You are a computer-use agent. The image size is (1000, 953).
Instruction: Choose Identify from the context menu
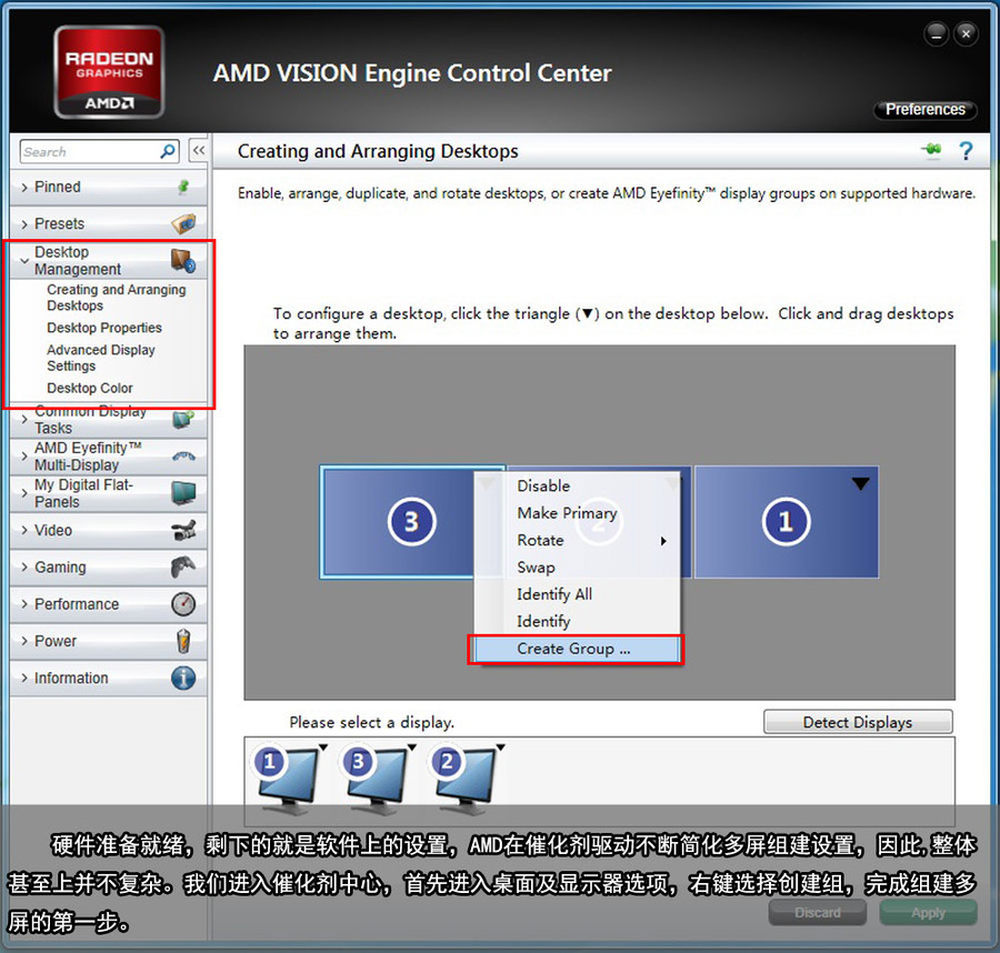point(578,621)
